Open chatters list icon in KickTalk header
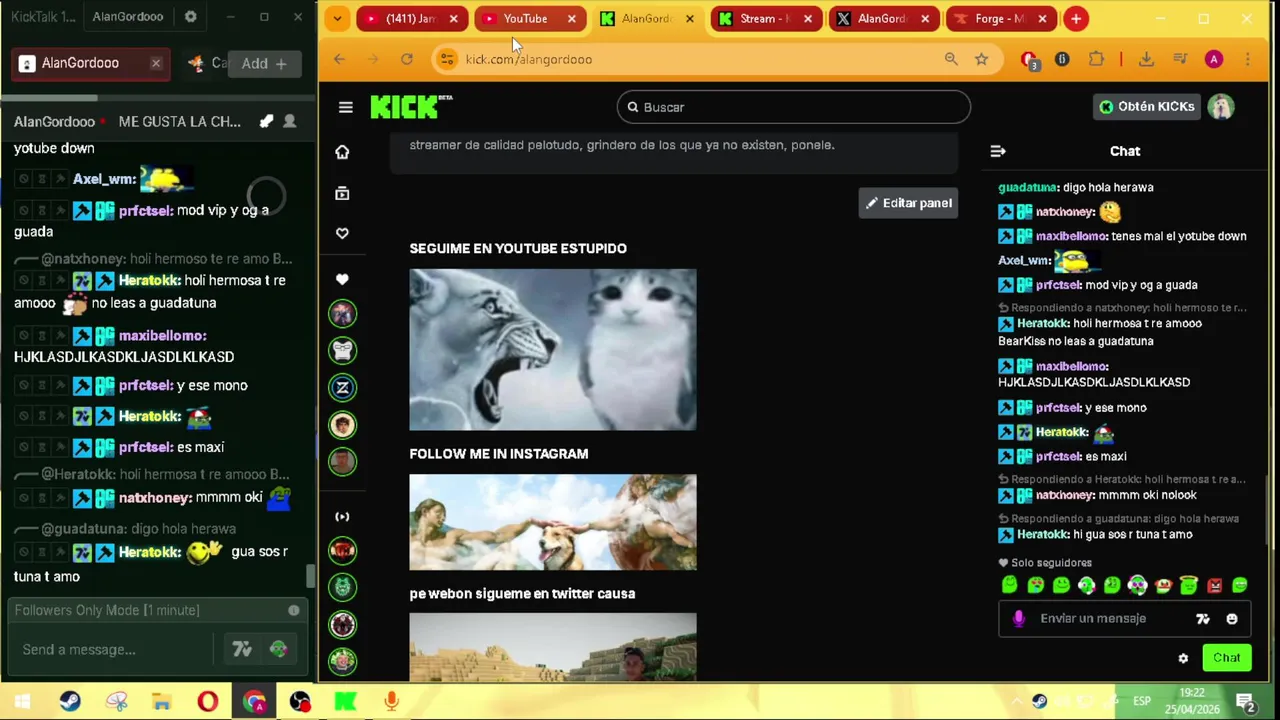Screen dimensions: 1280x720 pos(289,121)
